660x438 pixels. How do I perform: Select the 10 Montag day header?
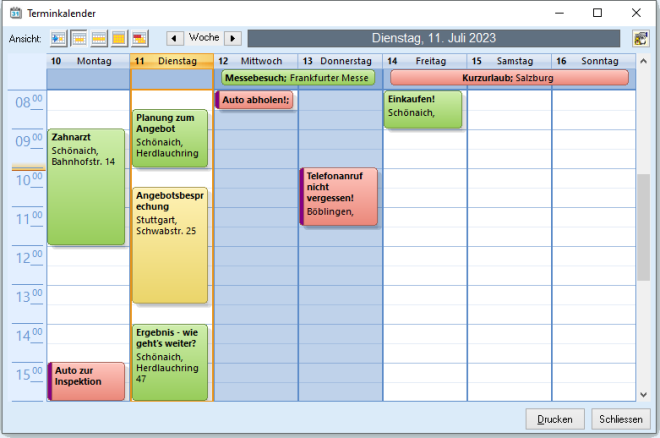pos(87,61)
